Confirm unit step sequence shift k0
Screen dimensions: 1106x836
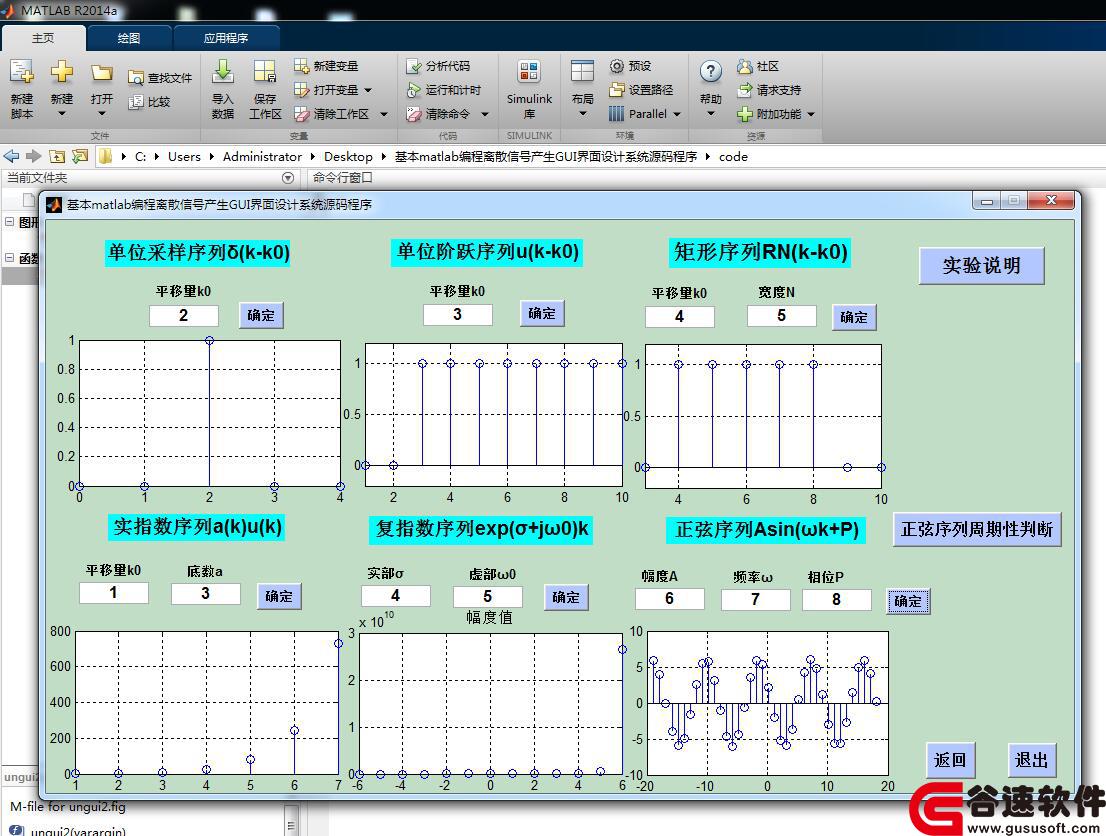coord(542,313)
